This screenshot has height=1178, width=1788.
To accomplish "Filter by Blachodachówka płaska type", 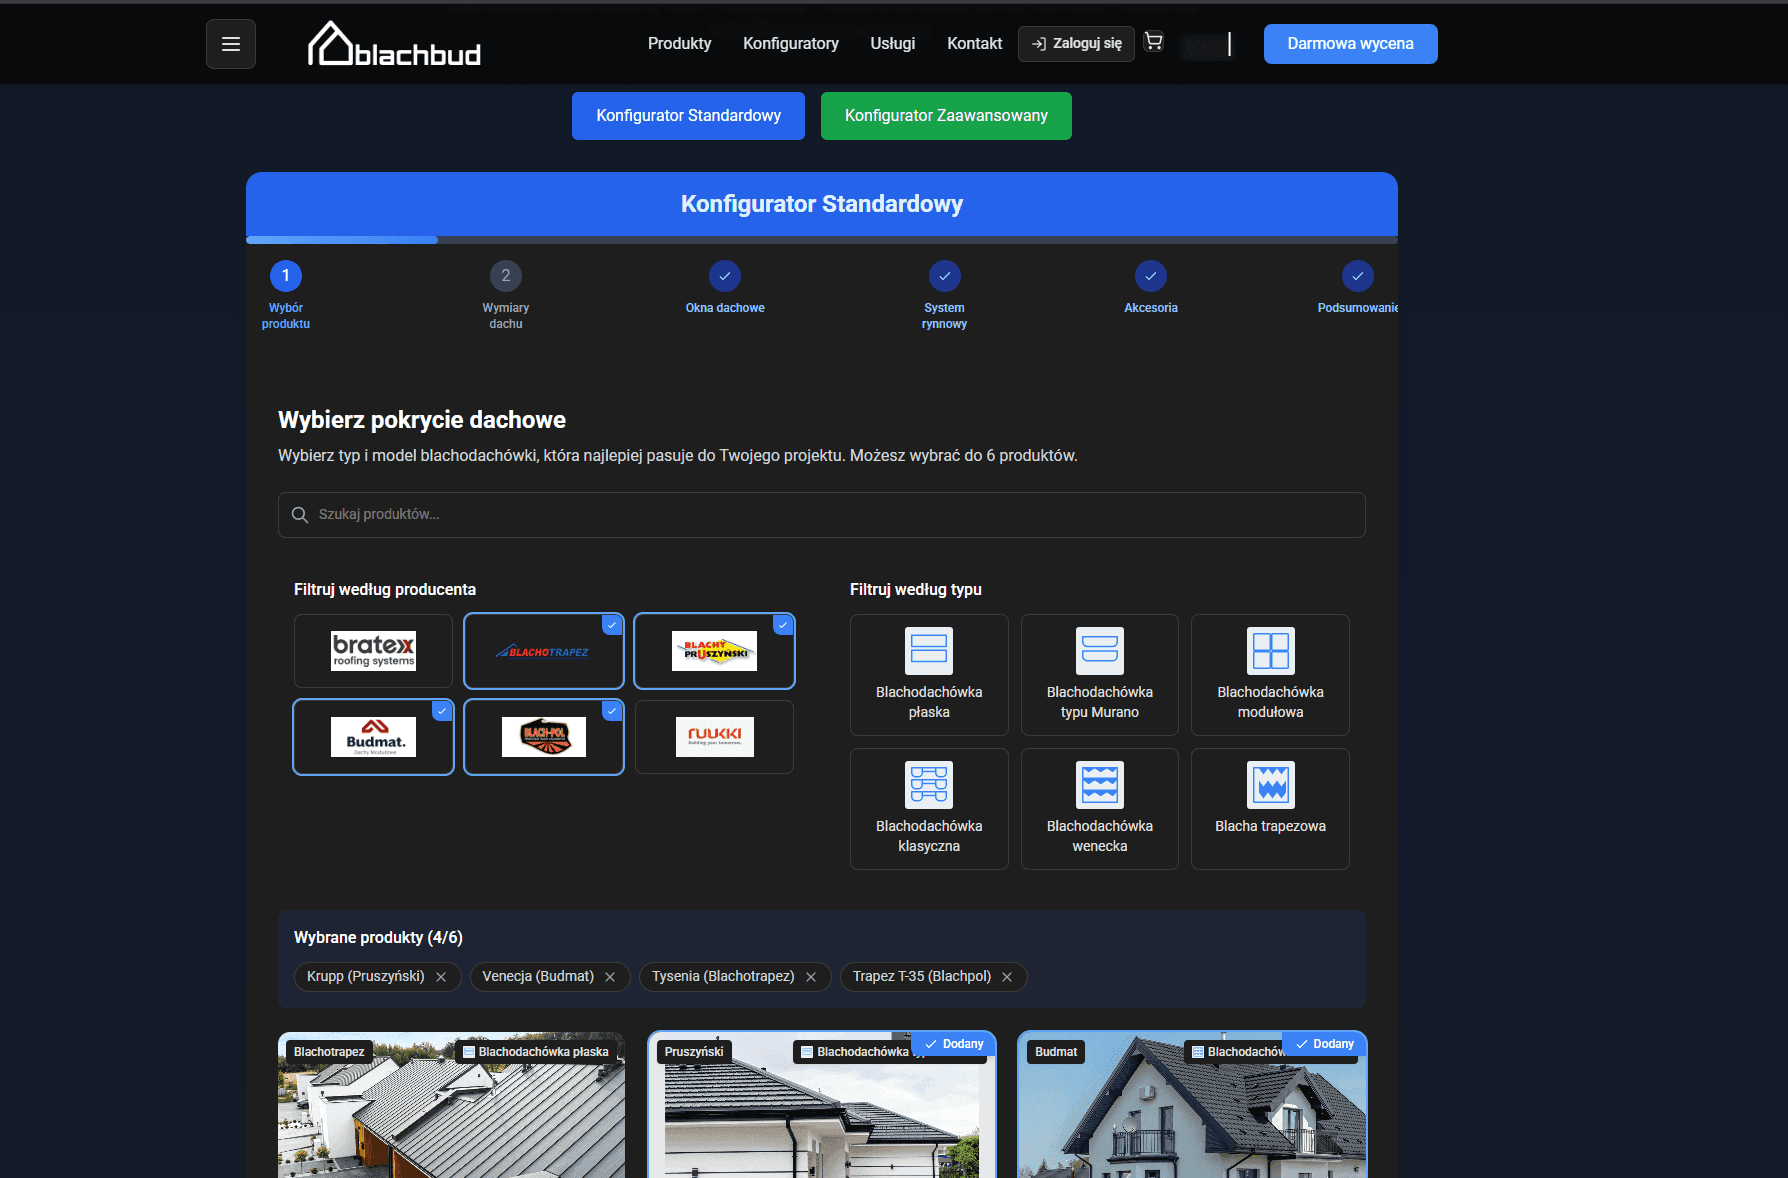I will [x=929, y=675].
